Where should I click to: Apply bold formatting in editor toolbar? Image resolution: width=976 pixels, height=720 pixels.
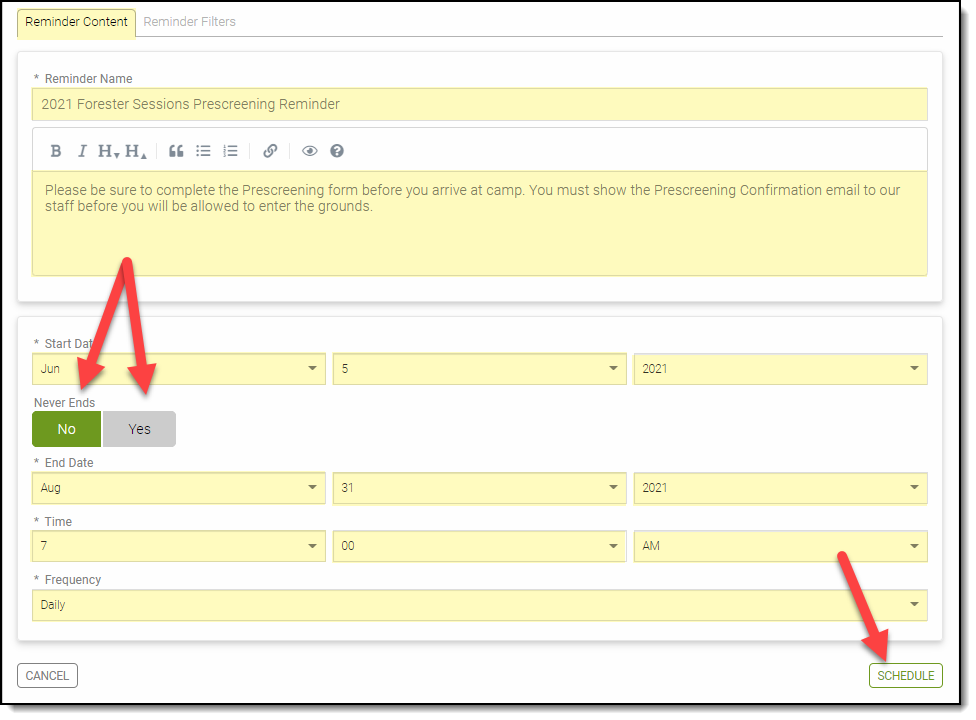tap(56, 151)
